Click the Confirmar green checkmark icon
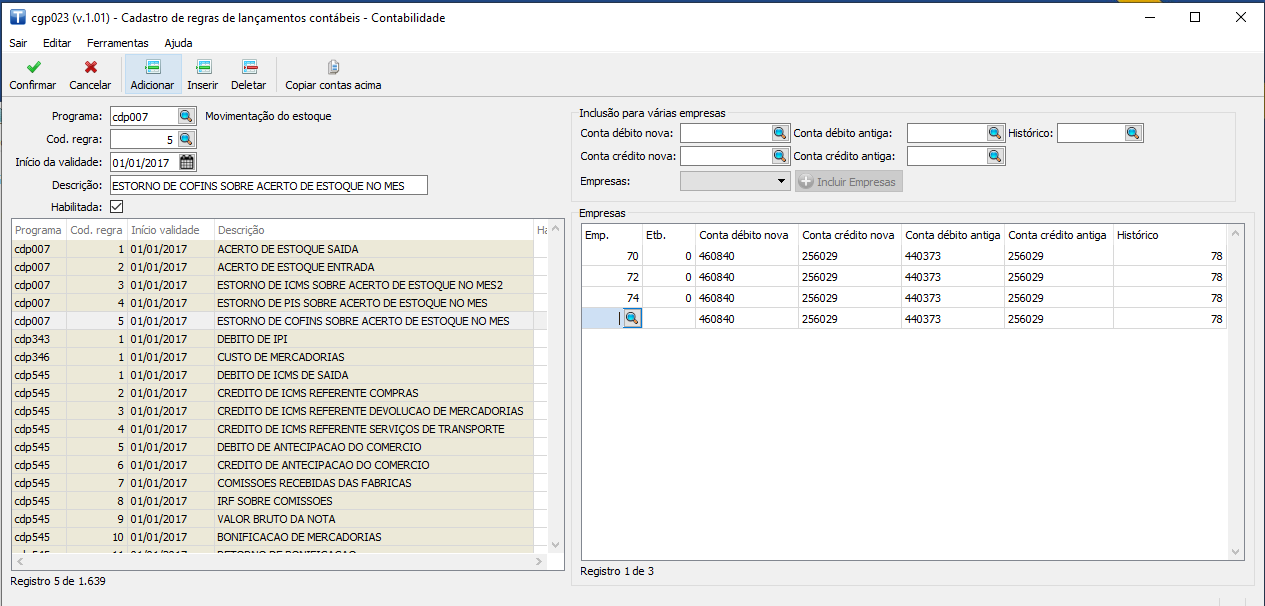1265x606 pixels. click(x=33, y=67)
